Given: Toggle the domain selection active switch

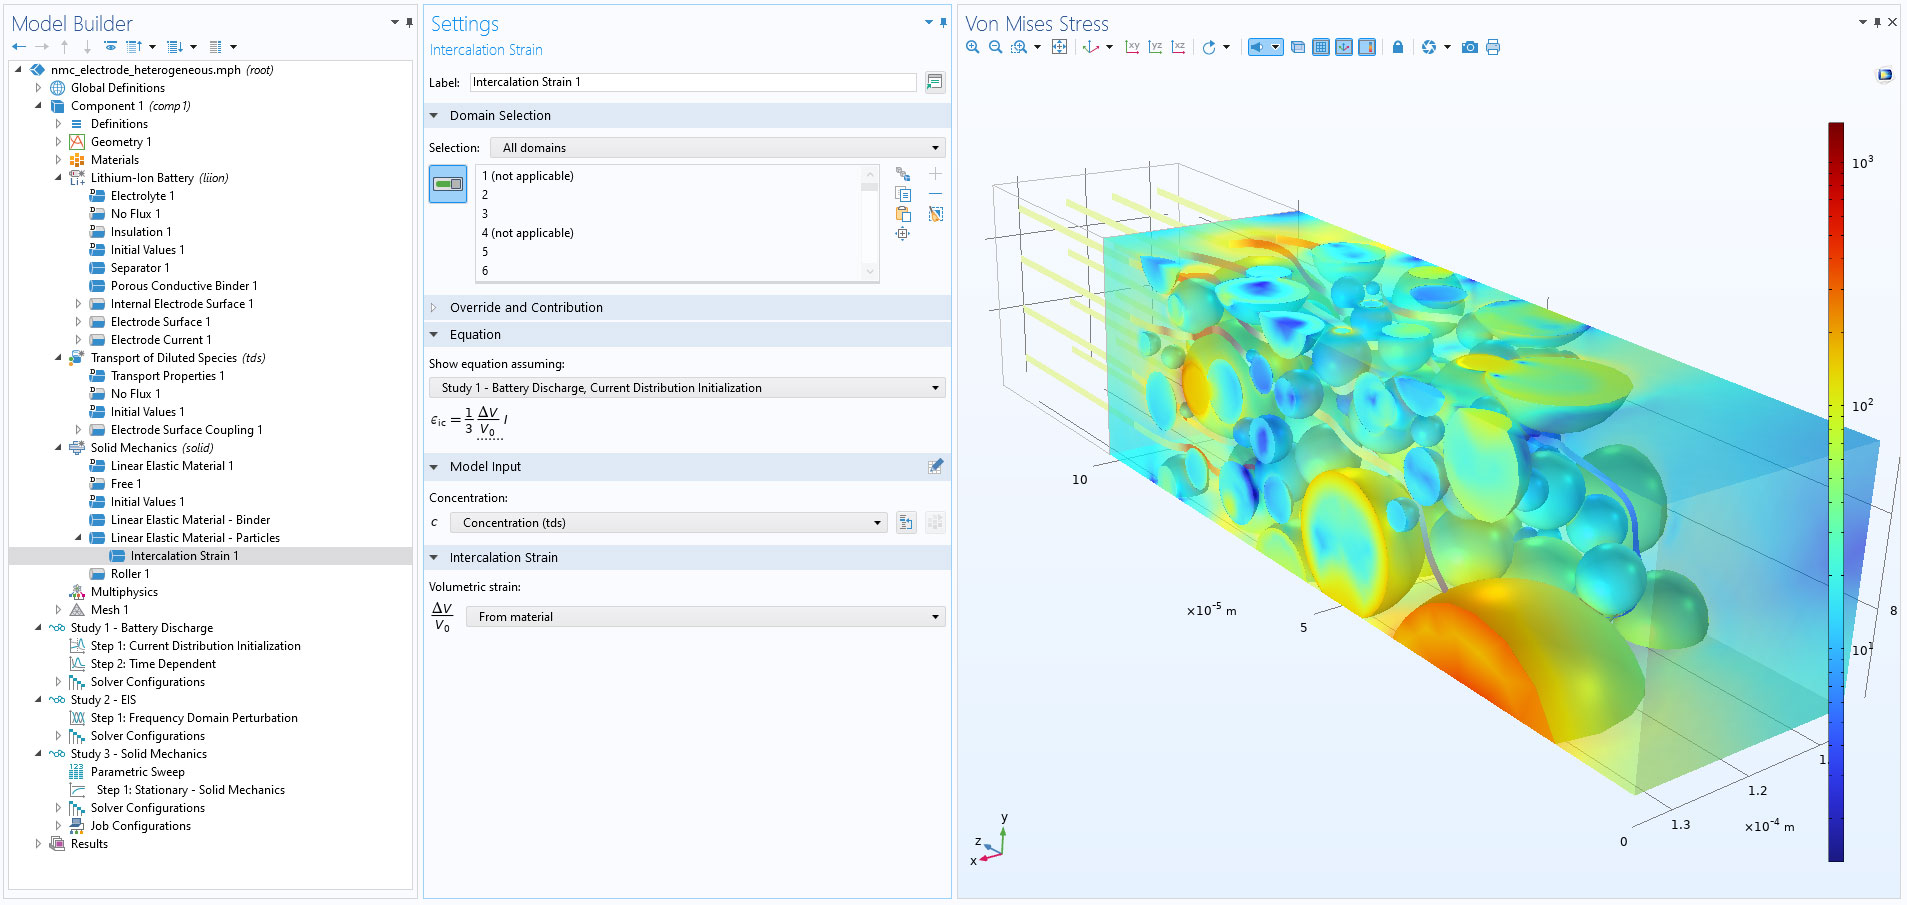Looking at the screenshot, I should [x=448, y=184].
